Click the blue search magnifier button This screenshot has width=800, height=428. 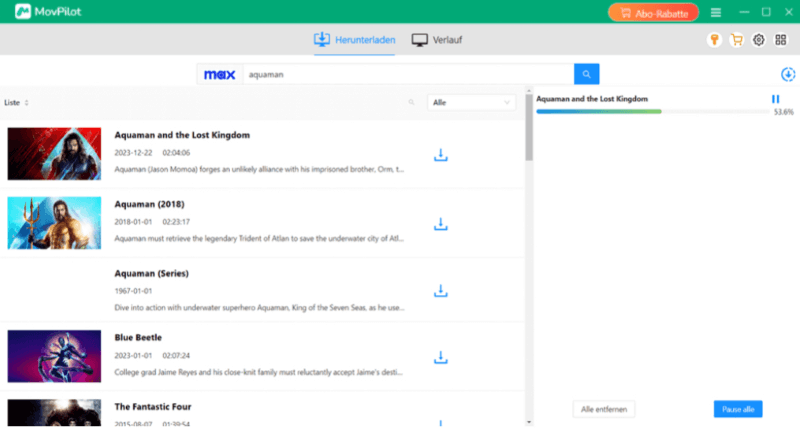pos(586,74)
